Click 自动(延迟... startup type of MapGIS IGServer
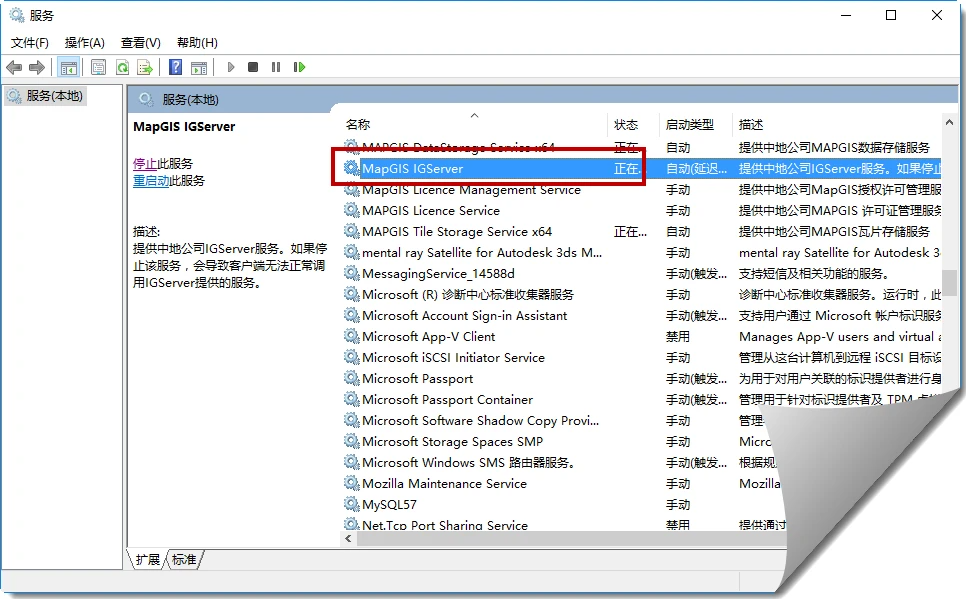The height and width of the screenshot is (599, 966). [x=696, y=168]
